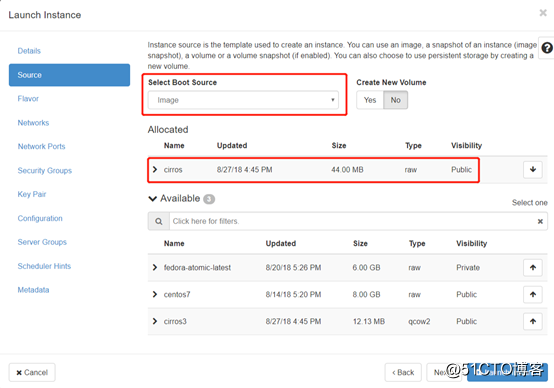Open the help question mark icon
The height and width of the screenshot is (388, 554).
(547, 48)
